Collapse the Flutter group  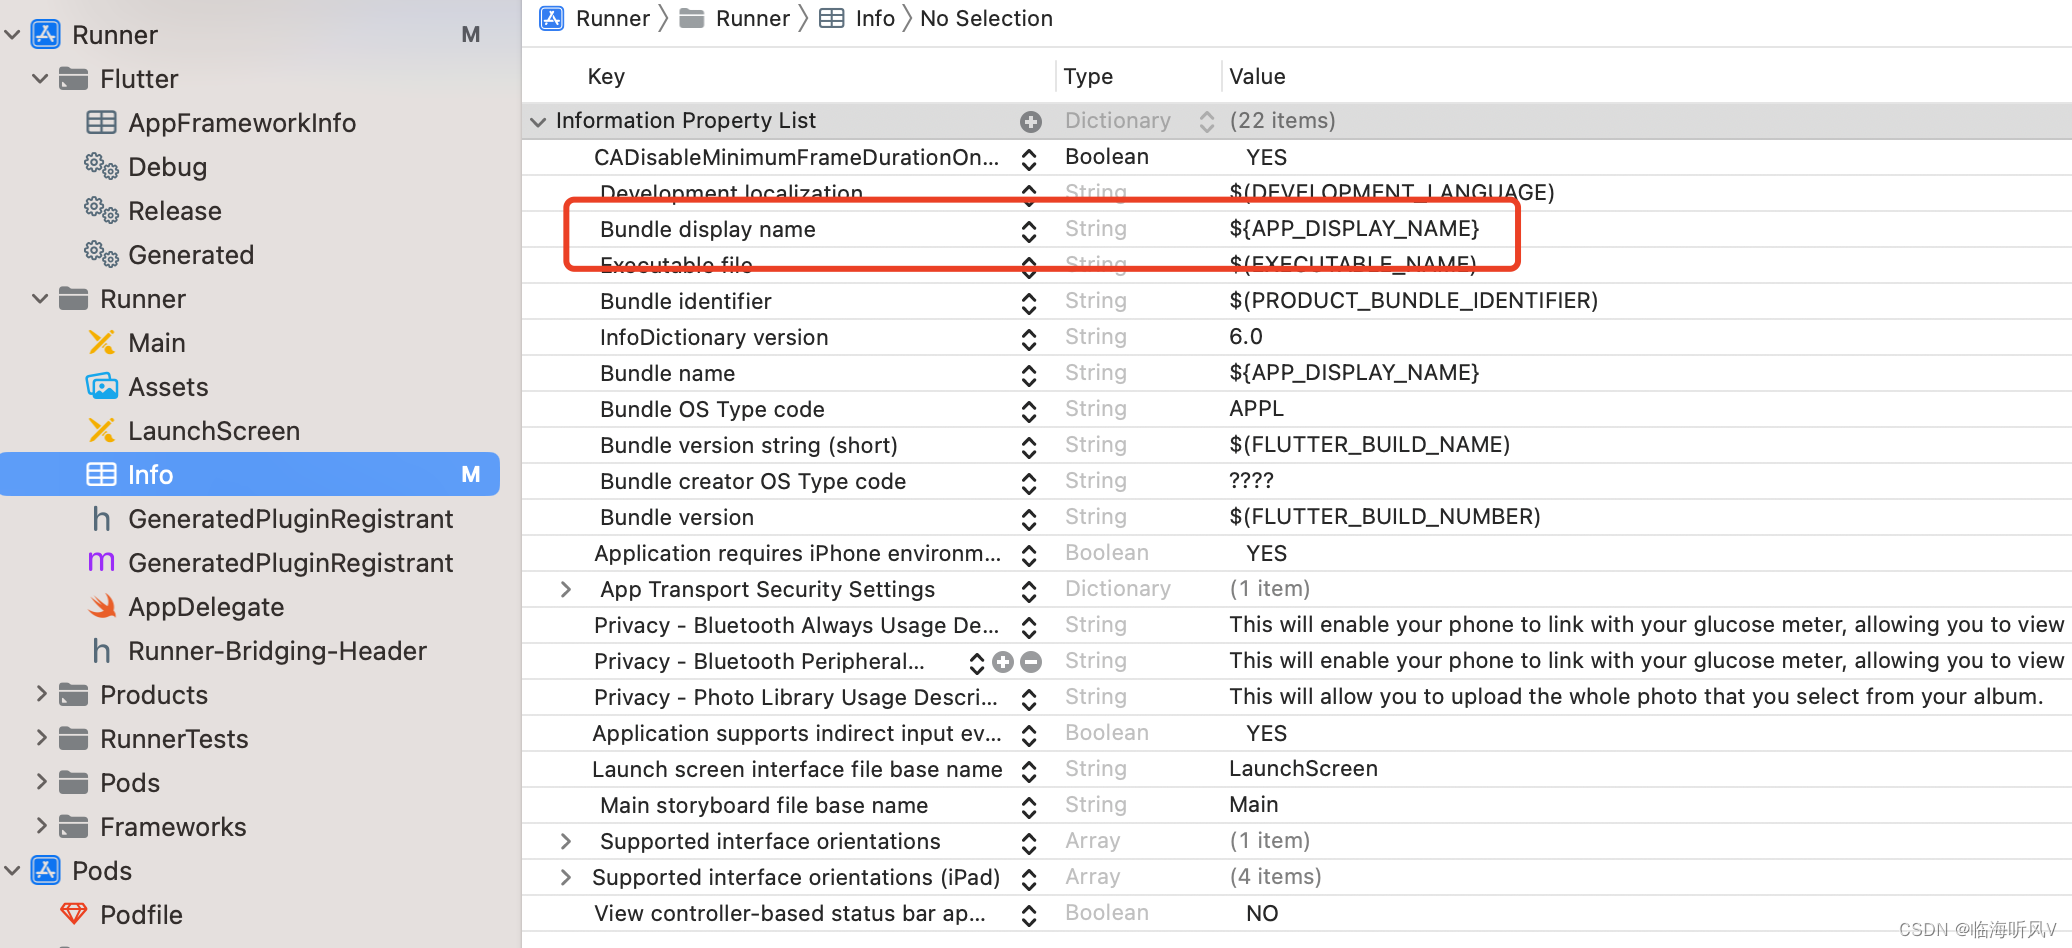41,79
